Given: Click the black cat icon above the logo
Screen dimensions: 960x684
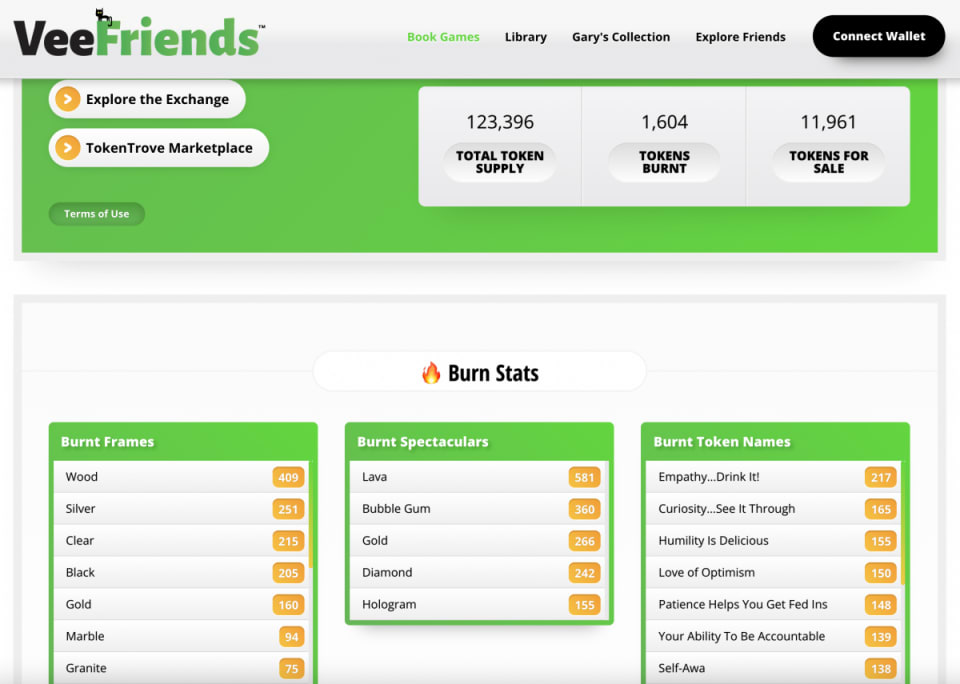Looking at the screenshot, I should pos(103,16).
